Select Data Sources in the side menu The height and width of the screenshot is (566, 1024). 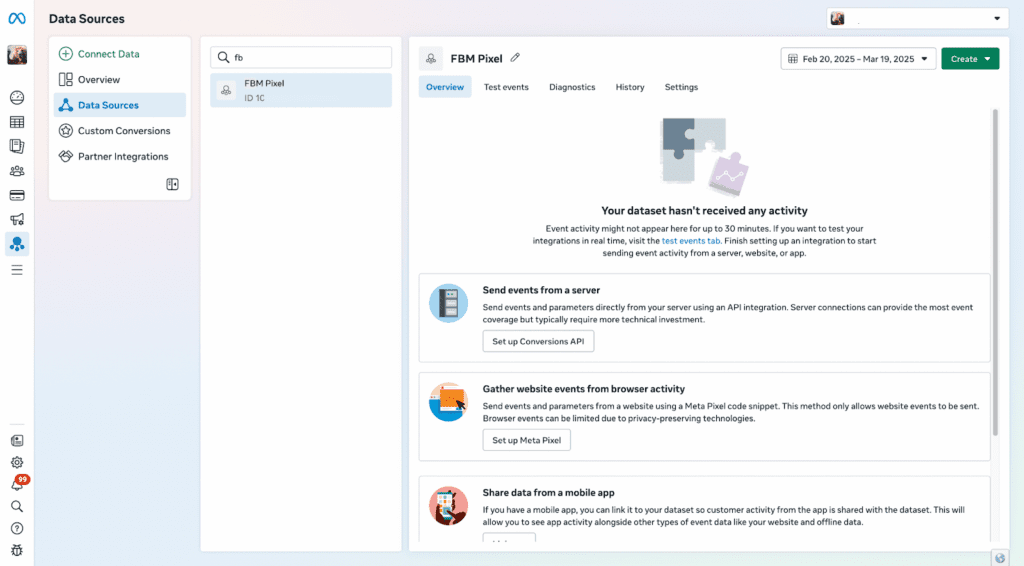[x=120, y=105]
